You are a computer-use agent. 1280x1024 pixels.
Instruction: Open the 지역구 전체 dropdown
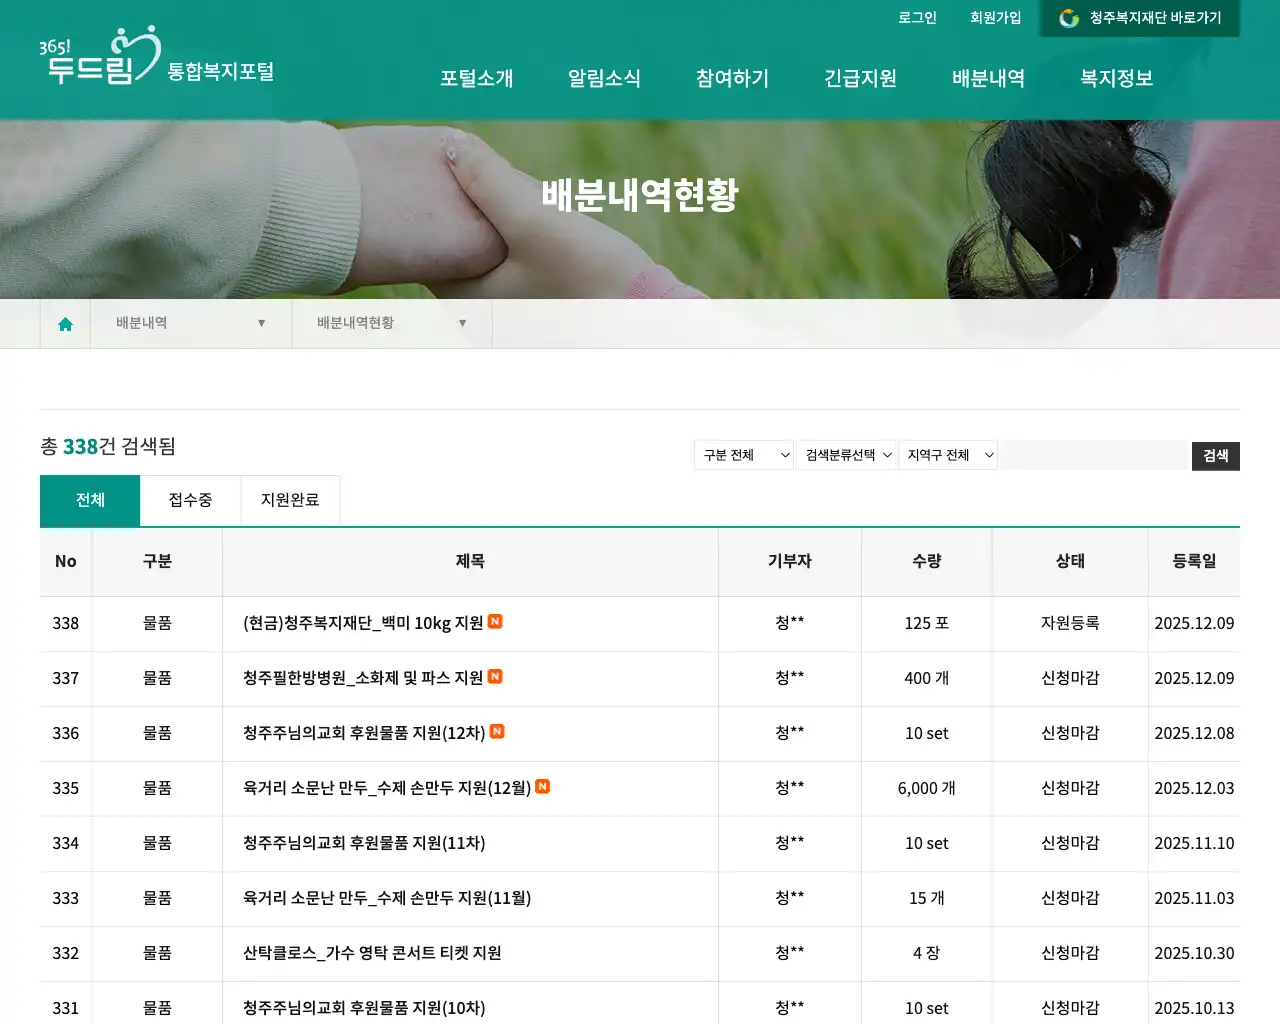tap(947, 454)
